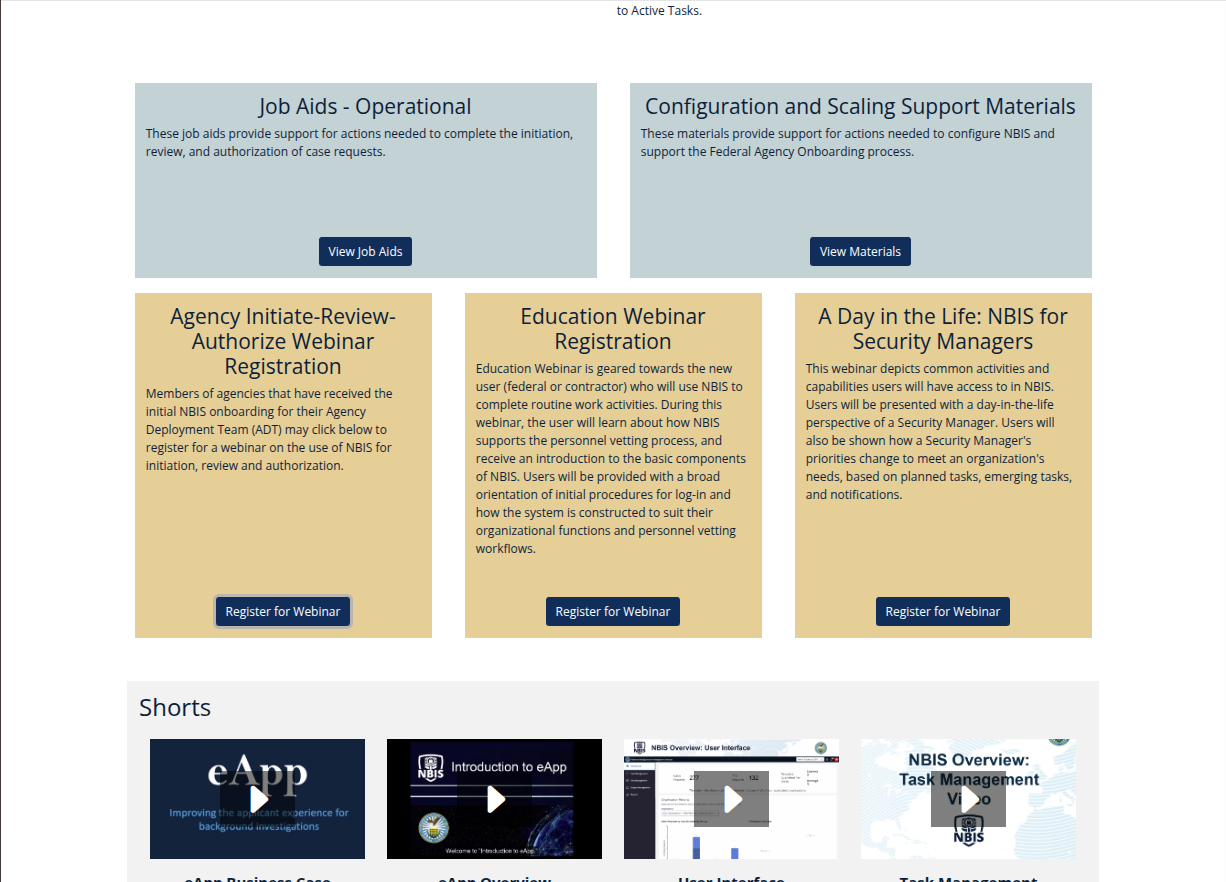This screenshot has height=882, width=1226.
Task: Register for Agency Initiate-Review-Authorize Webinar
Action: tap(283, 611)
